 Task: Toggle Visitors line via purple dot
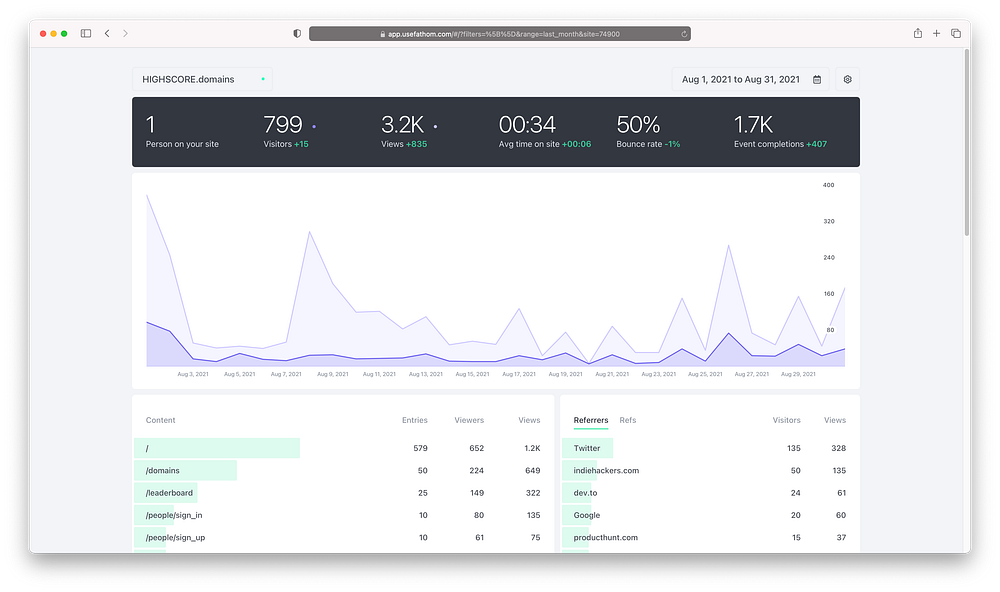tap(314, 127)
